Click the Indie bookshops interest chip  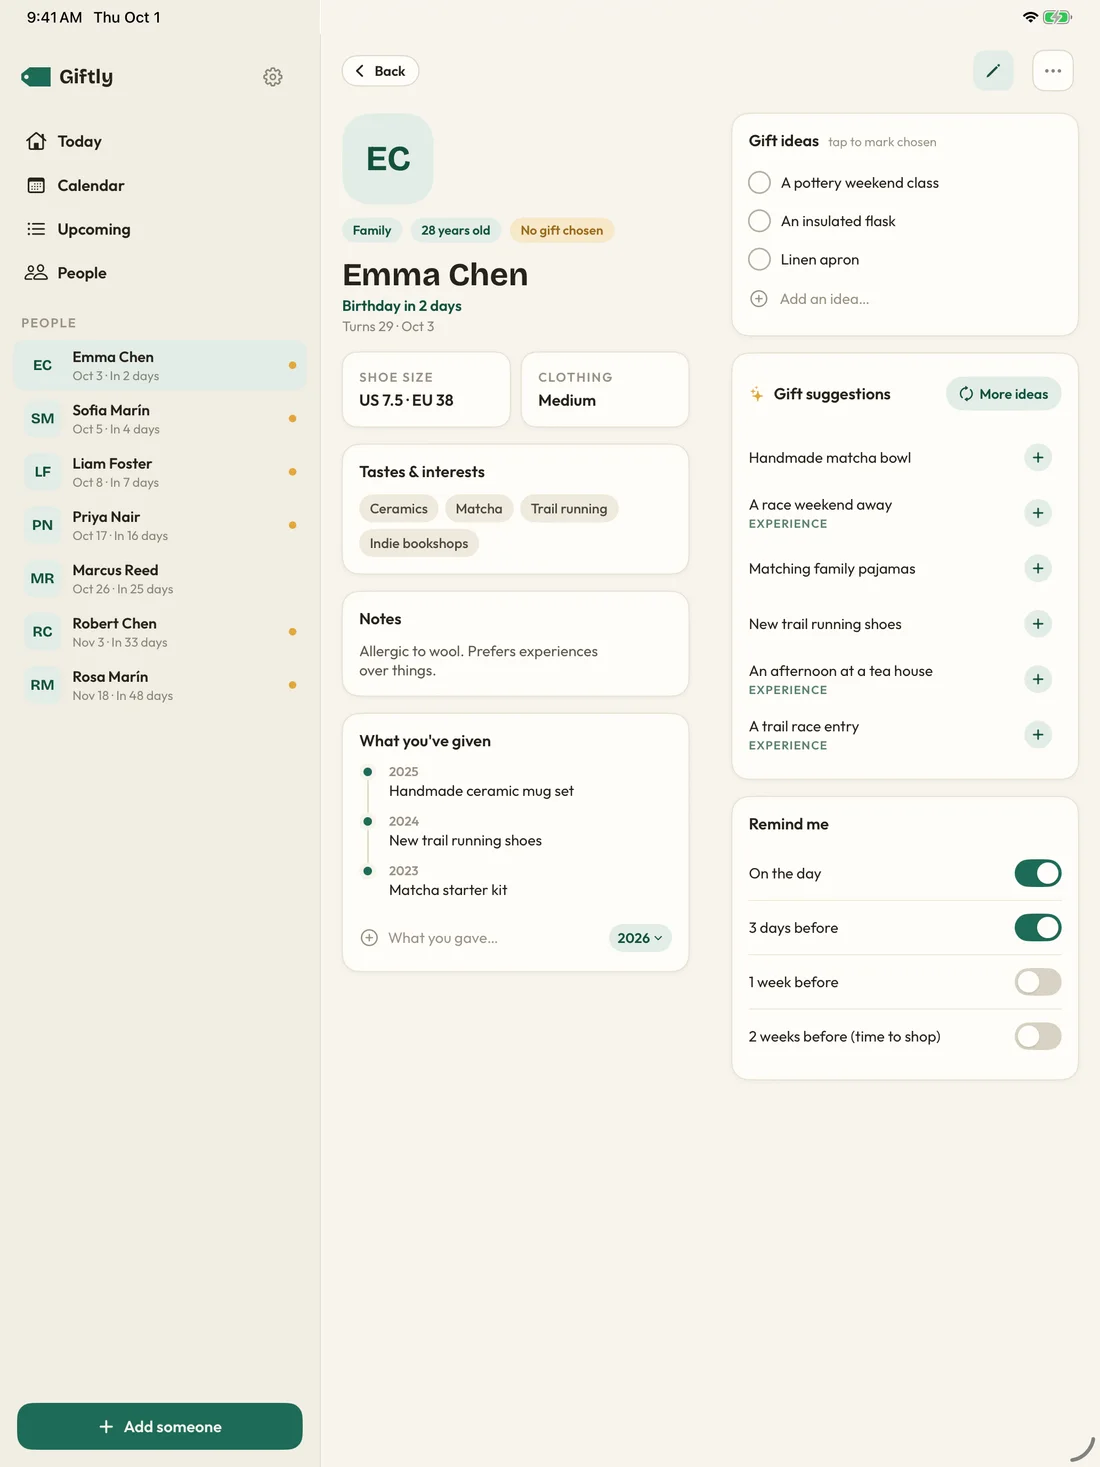pyautogui.click(x=419, y=544)
